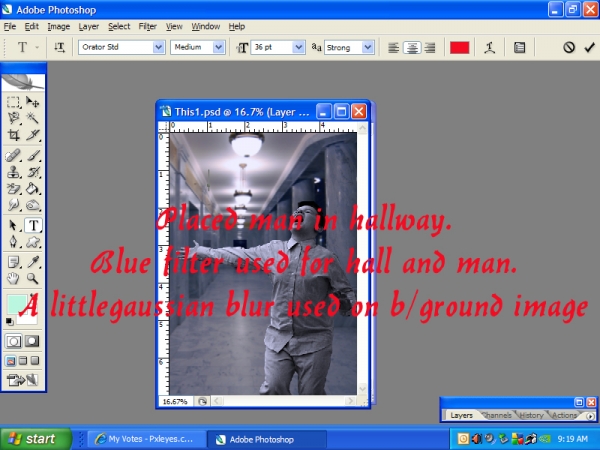Switch to the Actions tab
Screen dimensions: 600x450
(565, 415)
